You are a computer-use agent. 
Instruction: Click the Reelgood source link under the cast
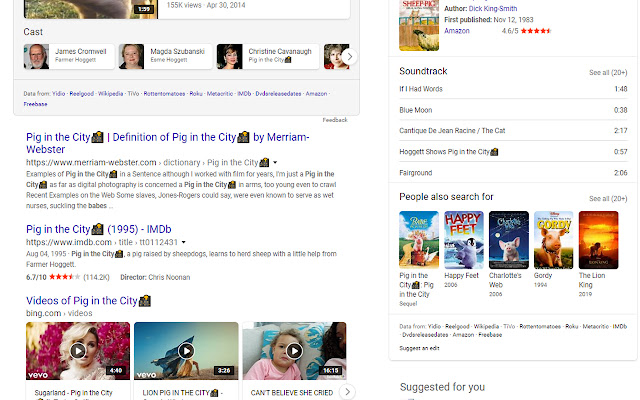click(82, 93)
